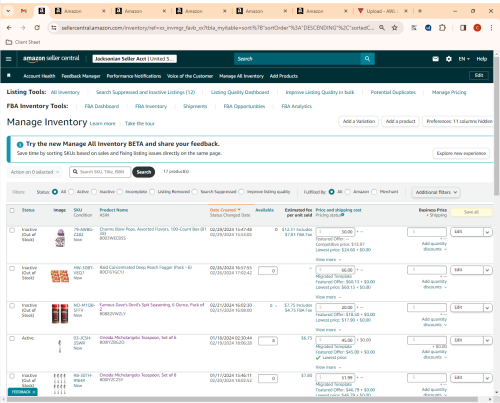Click the Add a product button
Screen dimensions: 500x403
coord(400,121)
